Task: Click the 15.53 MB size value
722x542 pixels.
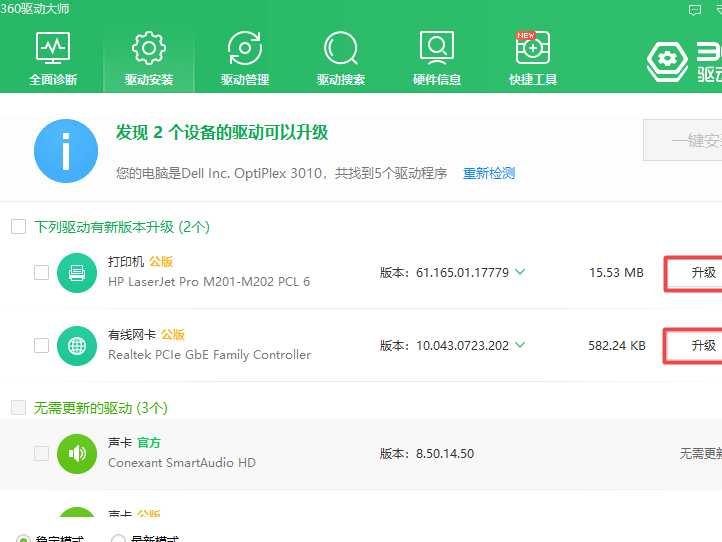Action: click(616, 273)
